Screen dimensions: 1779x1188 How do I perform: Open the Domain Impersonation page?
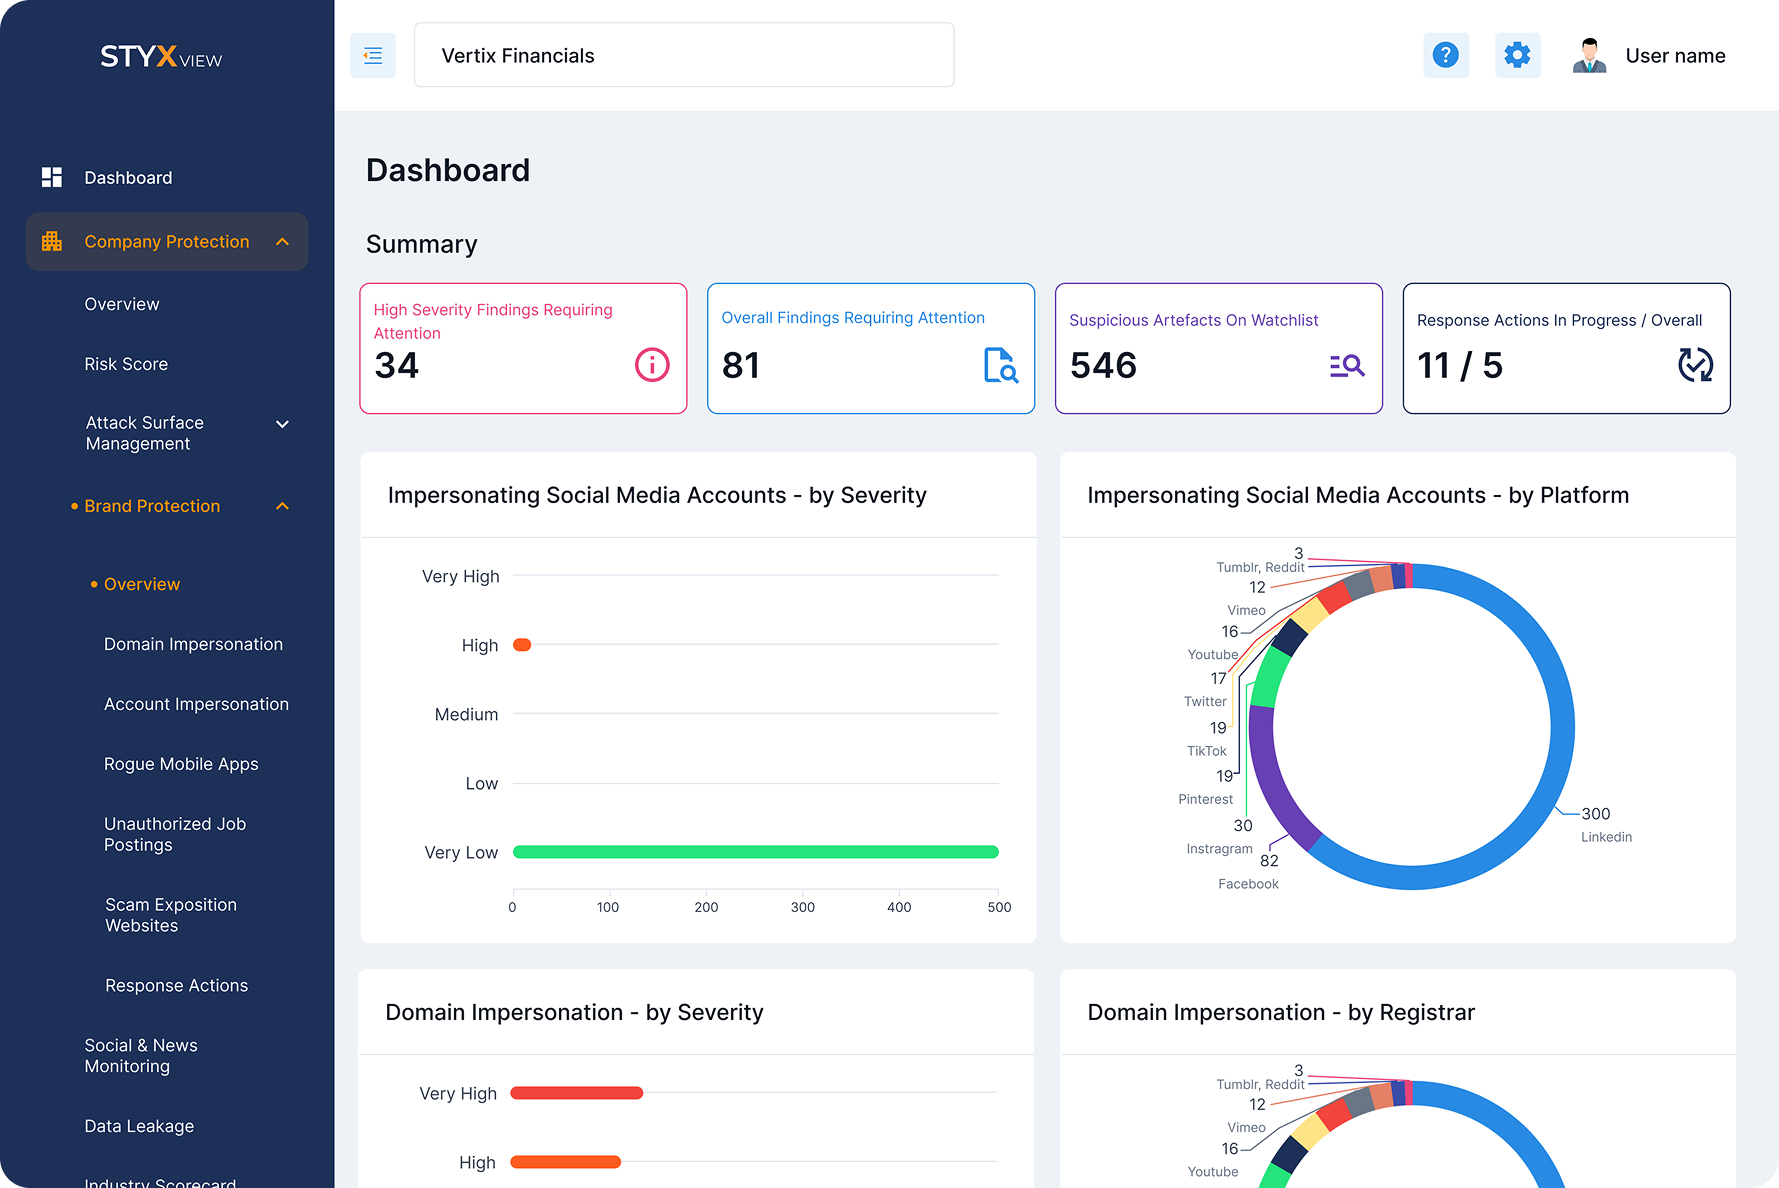(x=193, y=644)
